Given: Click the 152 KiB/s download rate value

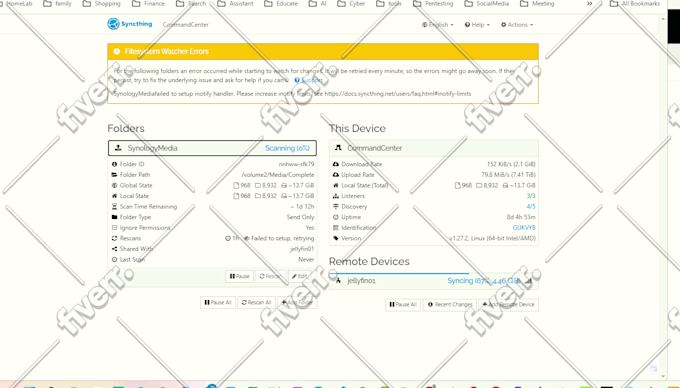Looking at the screenshot, I should (x=511, y=164).
